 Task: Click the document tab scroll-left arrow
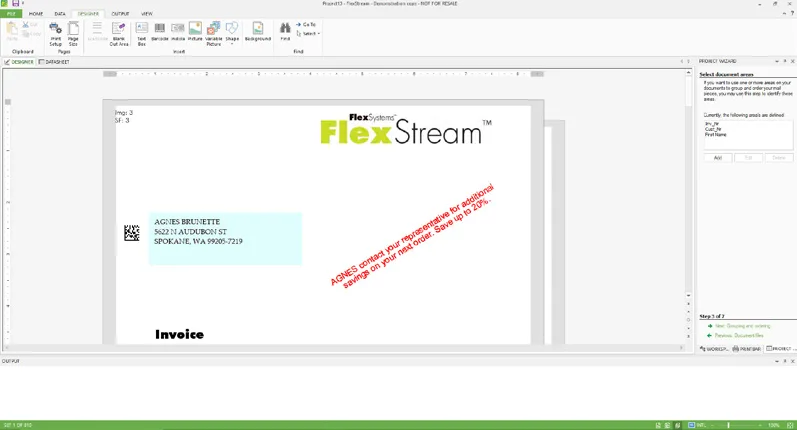(x=682, y=62)
